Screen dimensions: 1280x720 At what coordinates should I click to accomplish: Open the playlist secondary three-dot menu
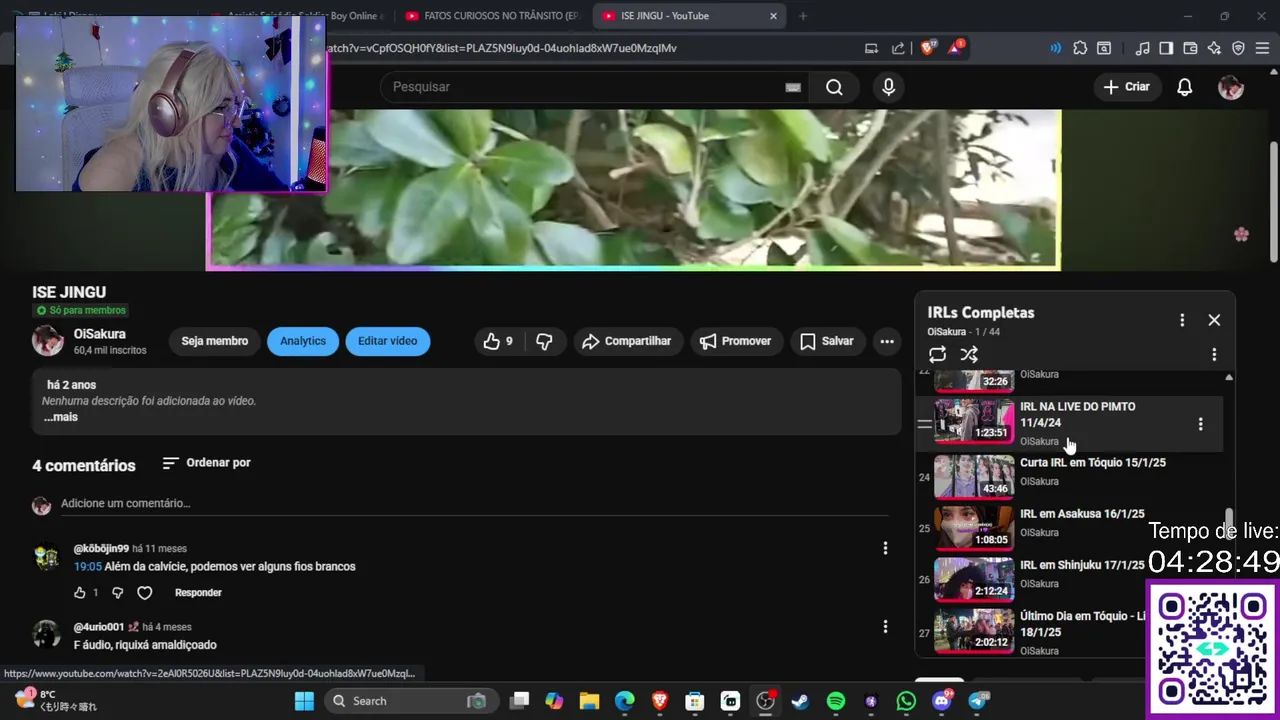point(1214,355)
